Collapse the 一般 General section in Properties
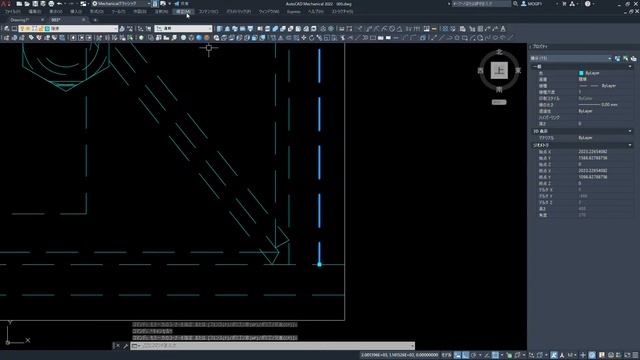640x360 pixels. (x=630, y=67)
